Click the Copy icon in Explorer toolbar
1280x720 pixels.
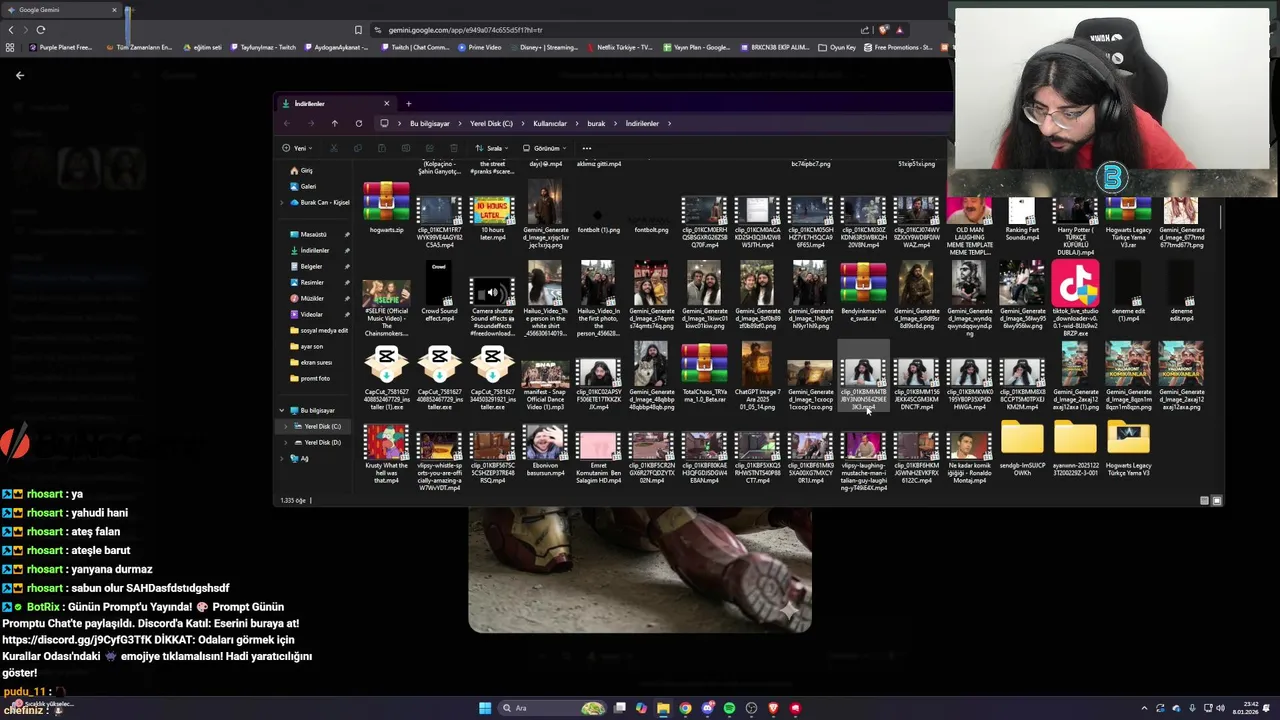pyautogui.click(x=357, y=148)
